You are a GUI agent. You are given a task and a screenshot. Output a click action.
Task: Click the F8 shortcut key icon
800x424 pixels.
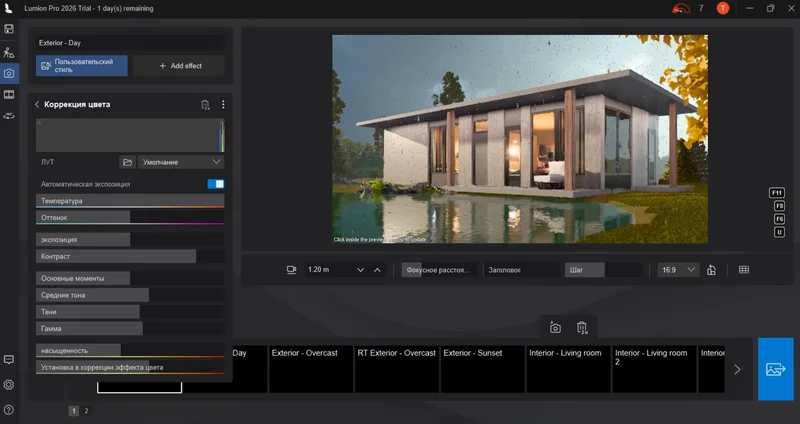779,206
